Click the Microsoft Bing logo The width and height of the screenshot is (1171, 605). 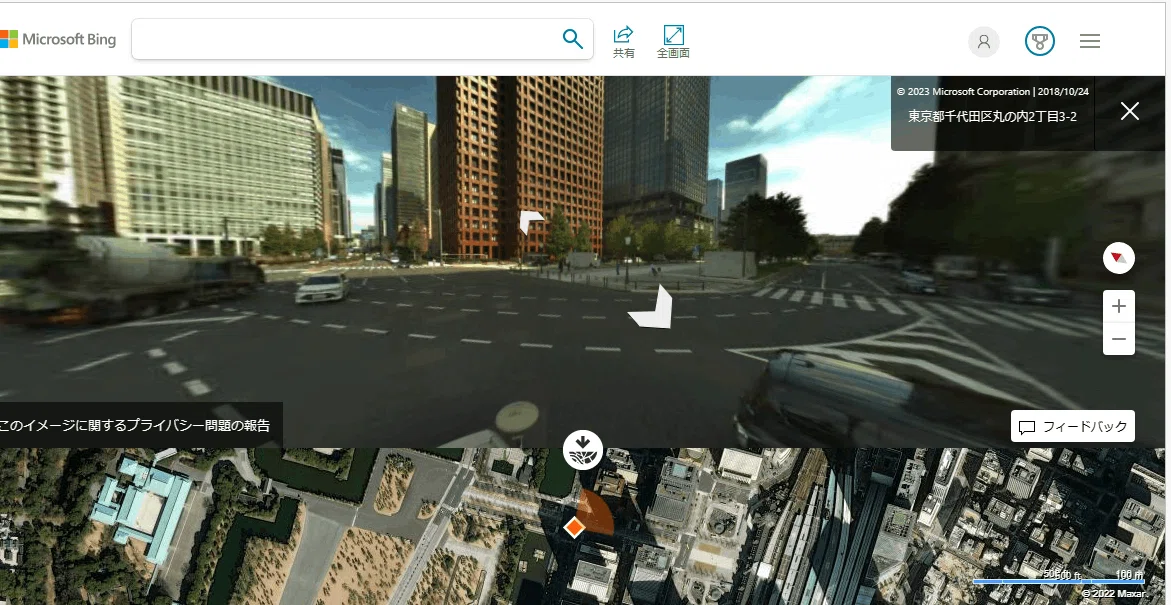point(58,39)
